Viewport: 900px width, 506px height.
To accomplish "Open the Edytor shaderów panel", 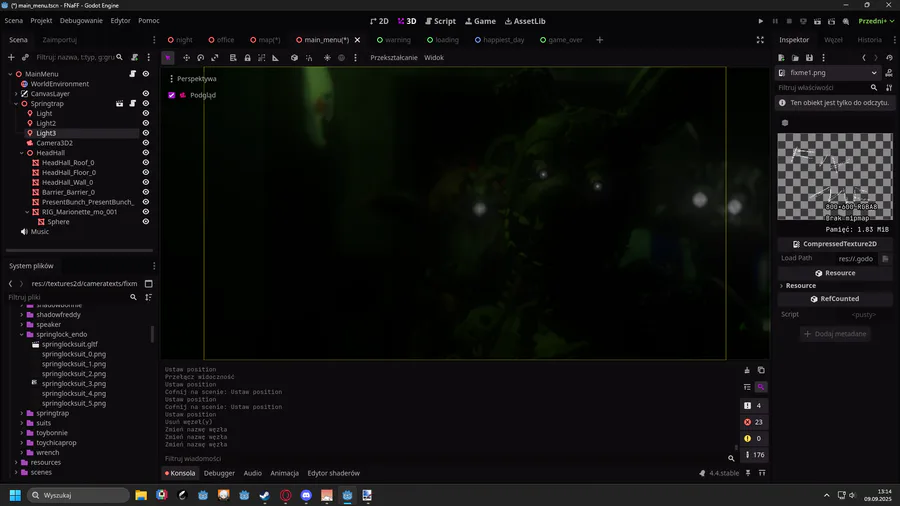I will (x=333, y=473).
